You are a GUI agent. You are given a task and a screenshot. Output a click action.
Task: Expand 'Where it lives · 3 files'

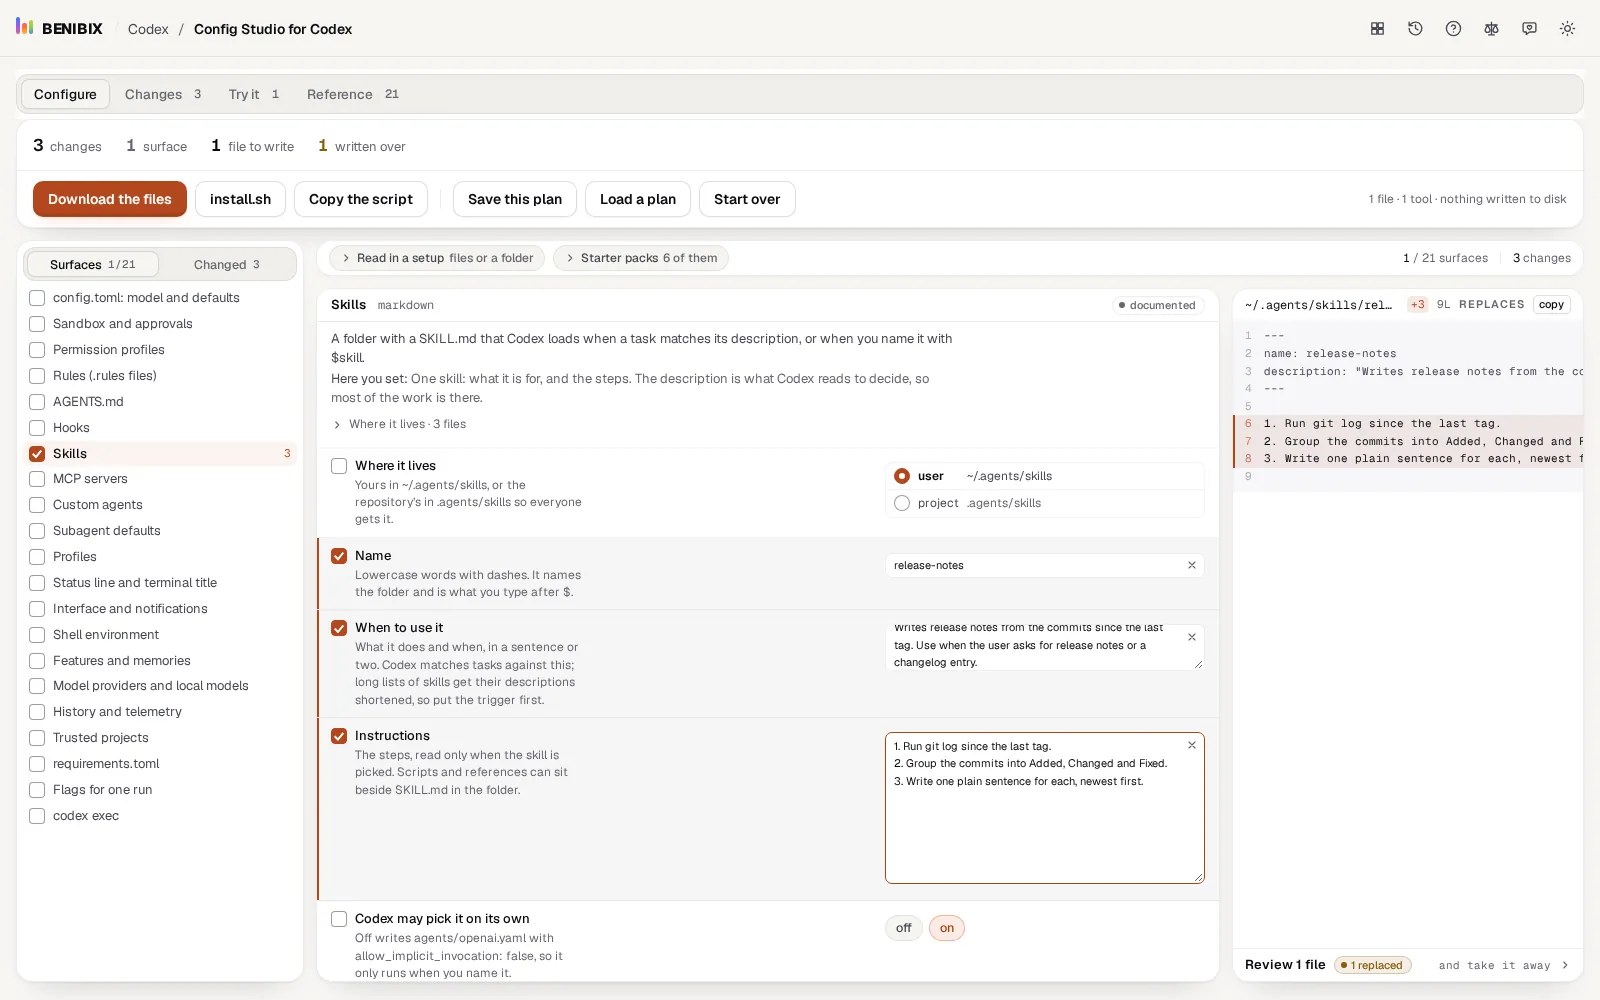399,424
